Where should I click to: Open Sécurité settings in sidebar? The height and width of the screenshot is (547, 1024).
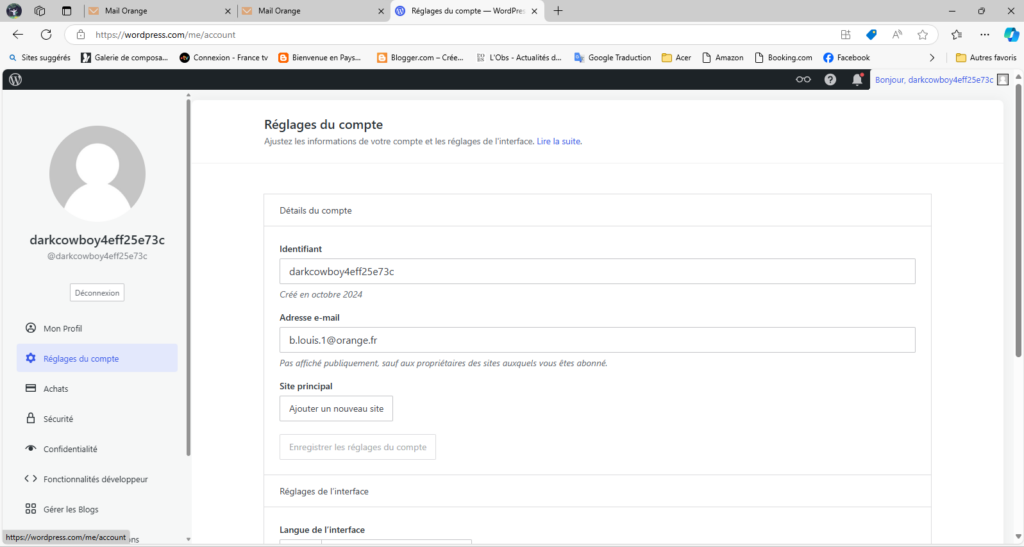(x=58, y=419)
